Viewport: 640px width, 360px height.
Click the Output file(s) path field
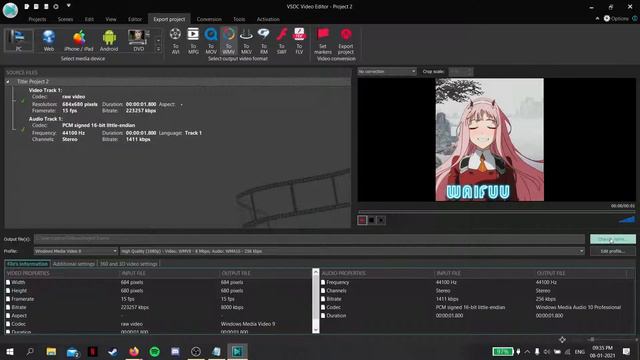point(310,239)
